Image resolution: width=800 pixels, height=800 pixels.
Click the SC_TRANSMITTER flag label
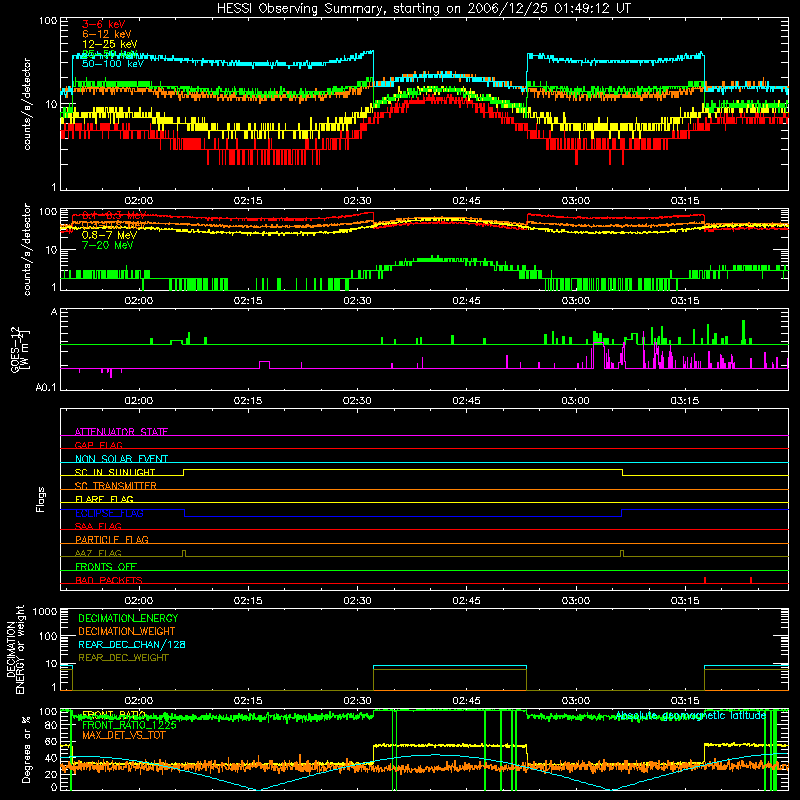click(x=115, y=485)
